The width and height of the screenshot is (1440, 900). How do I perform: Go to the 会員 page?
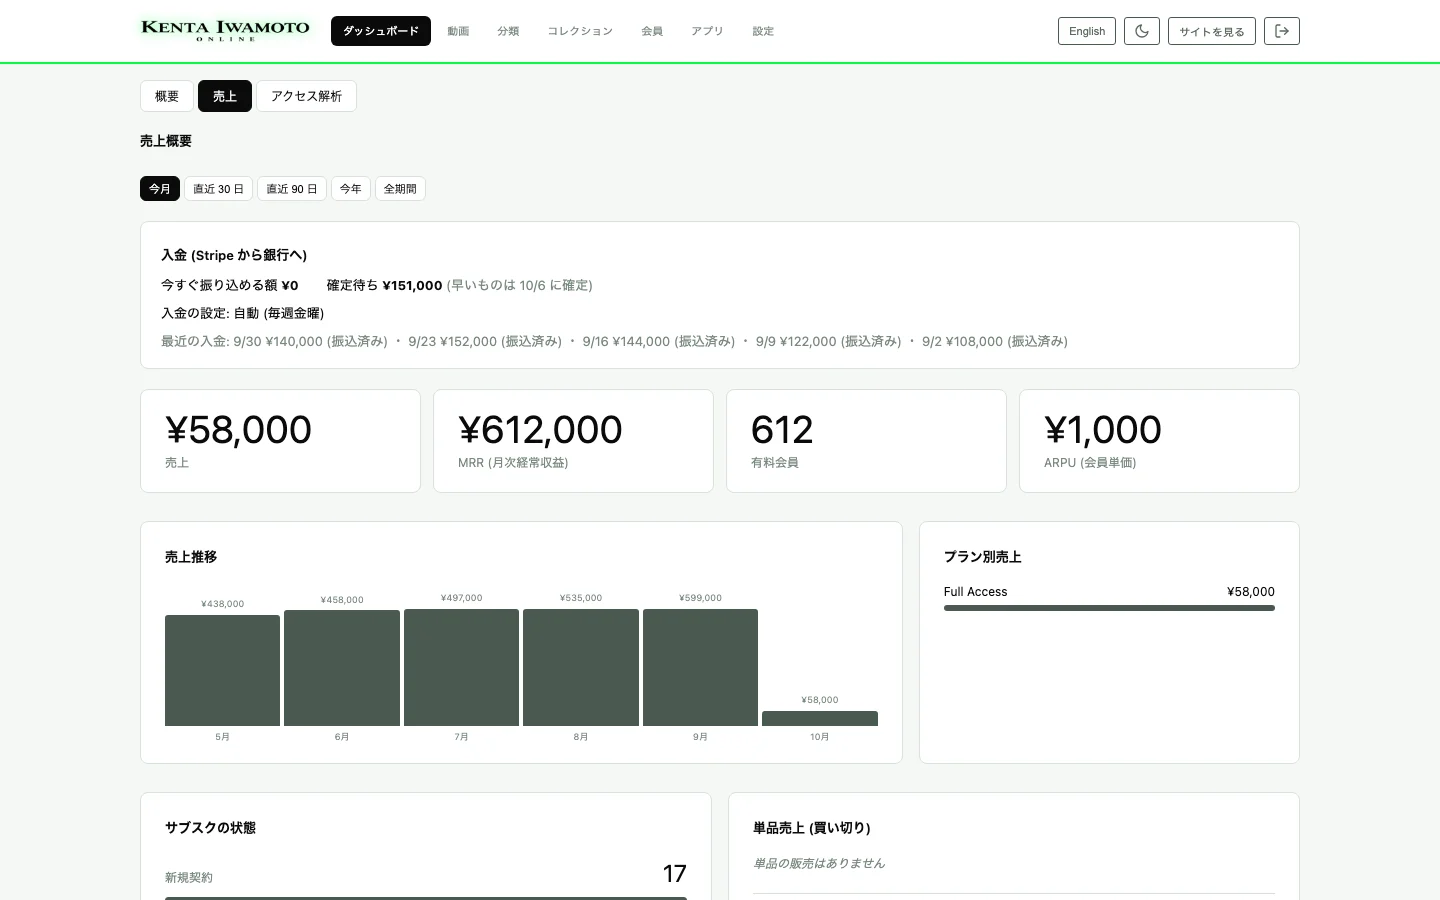pyautogui.click(x=652, y=31)
